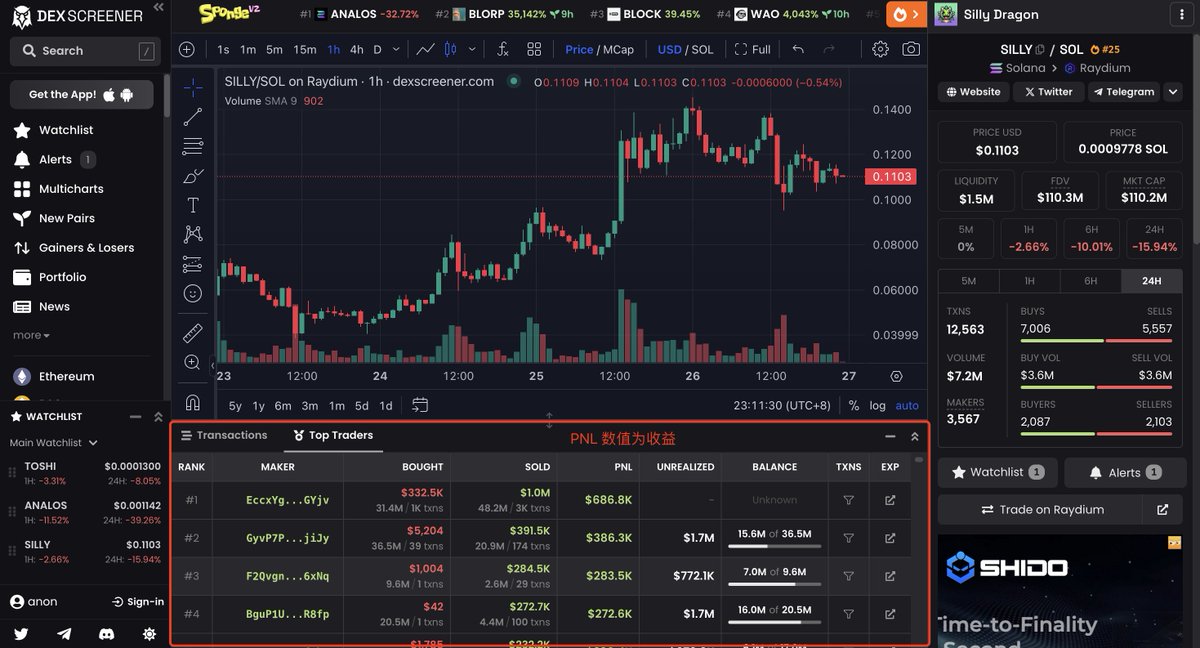Select the zoom in tool
This screenshot has height=648, width=1200.
193,362
